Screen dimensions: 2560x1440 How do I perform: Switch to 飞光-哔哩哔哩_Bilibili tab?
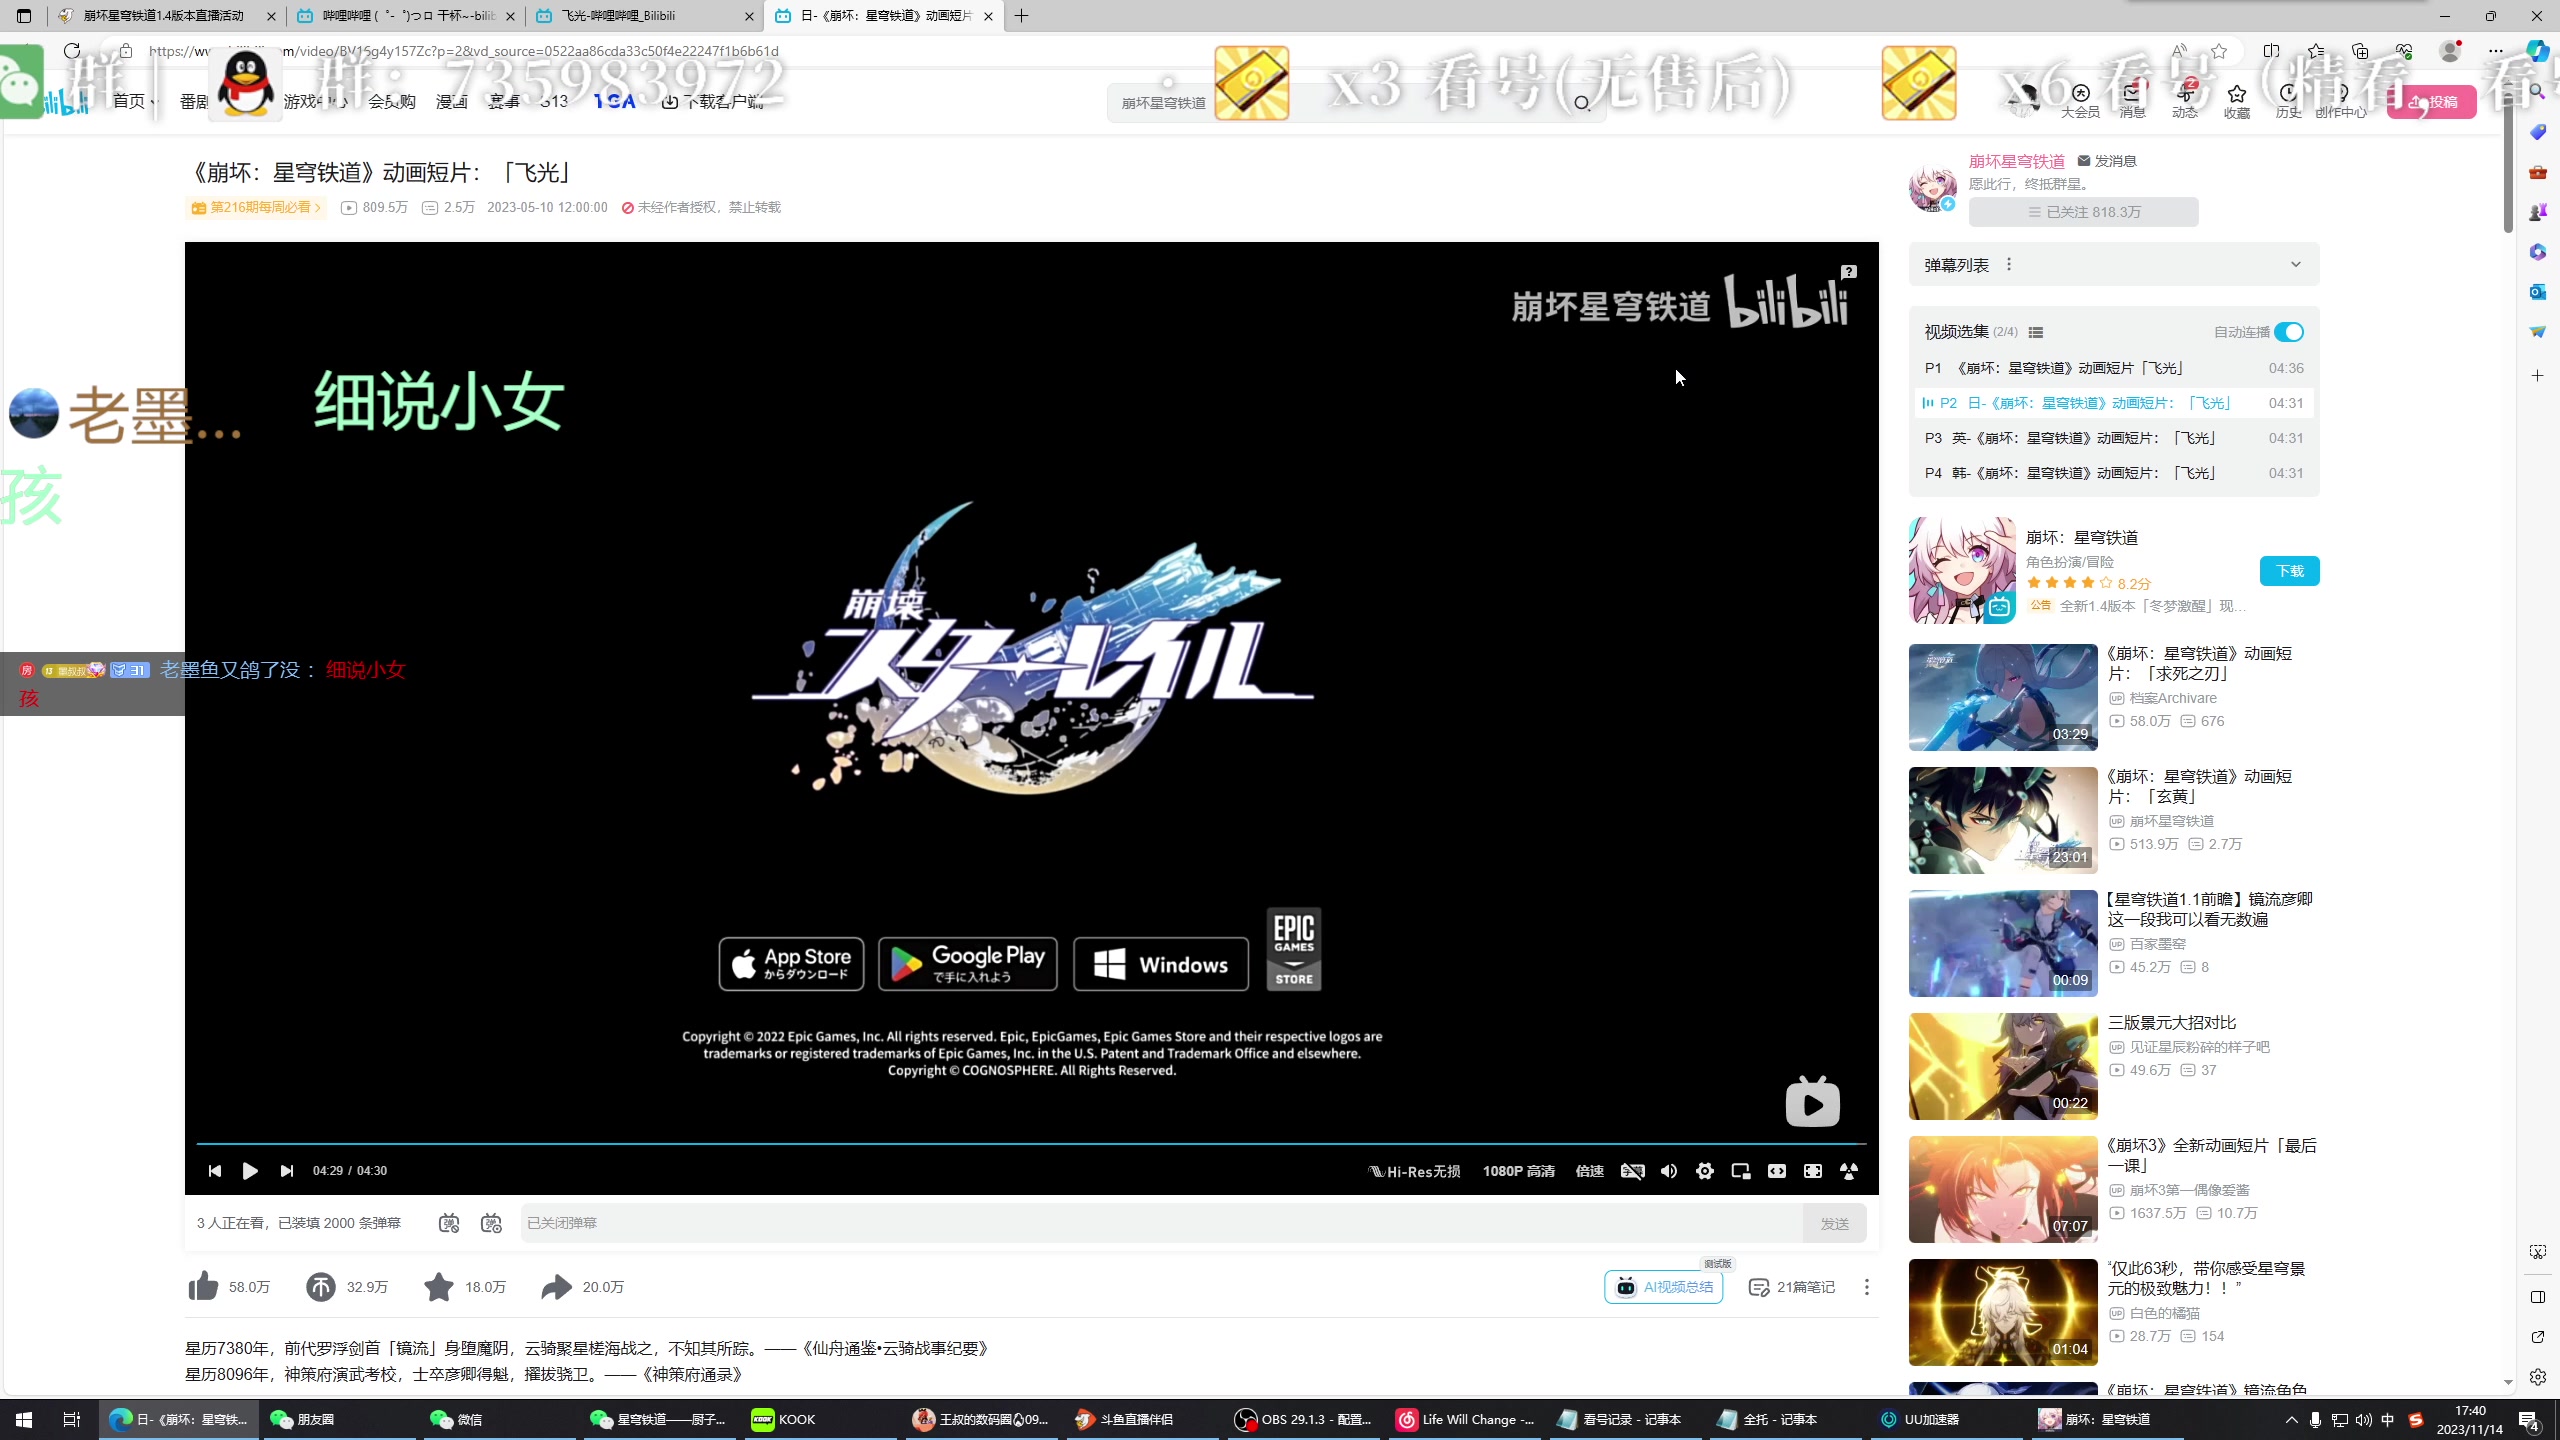pyautogui.click(x=644, y=16)
